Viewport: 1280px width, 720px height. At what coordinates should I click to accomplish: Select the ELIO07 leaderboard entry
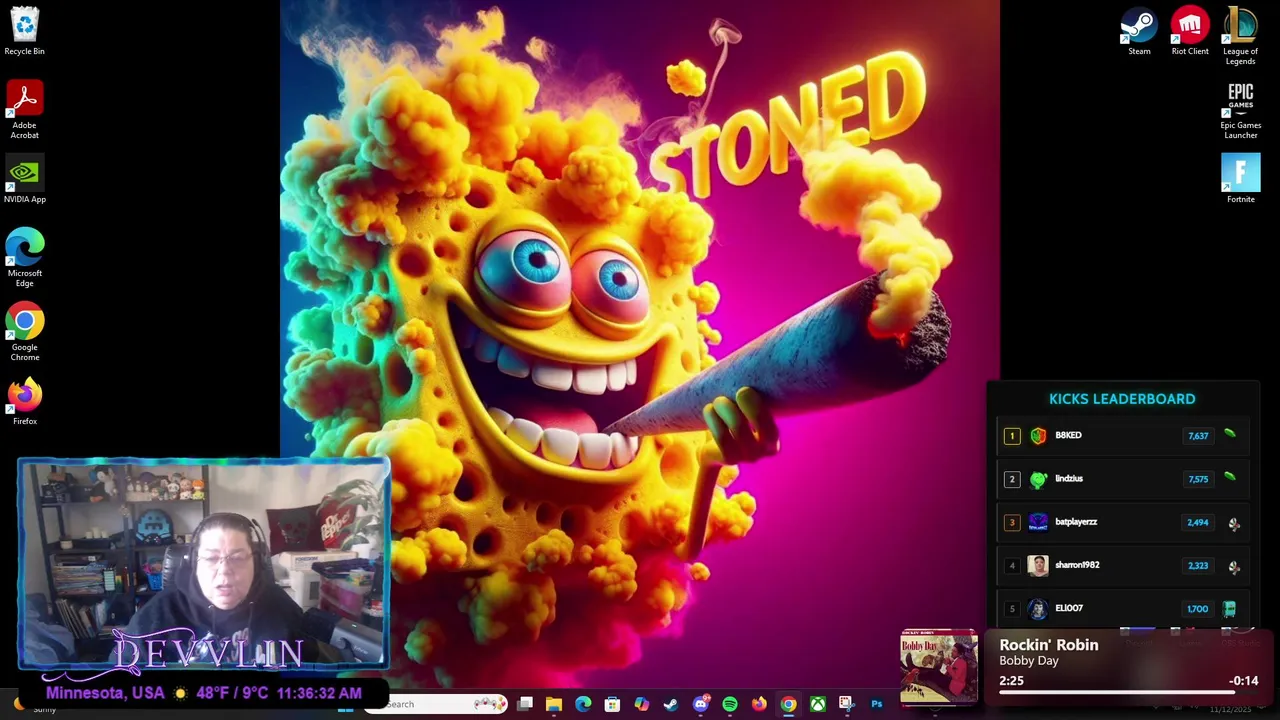(1123, 608)
